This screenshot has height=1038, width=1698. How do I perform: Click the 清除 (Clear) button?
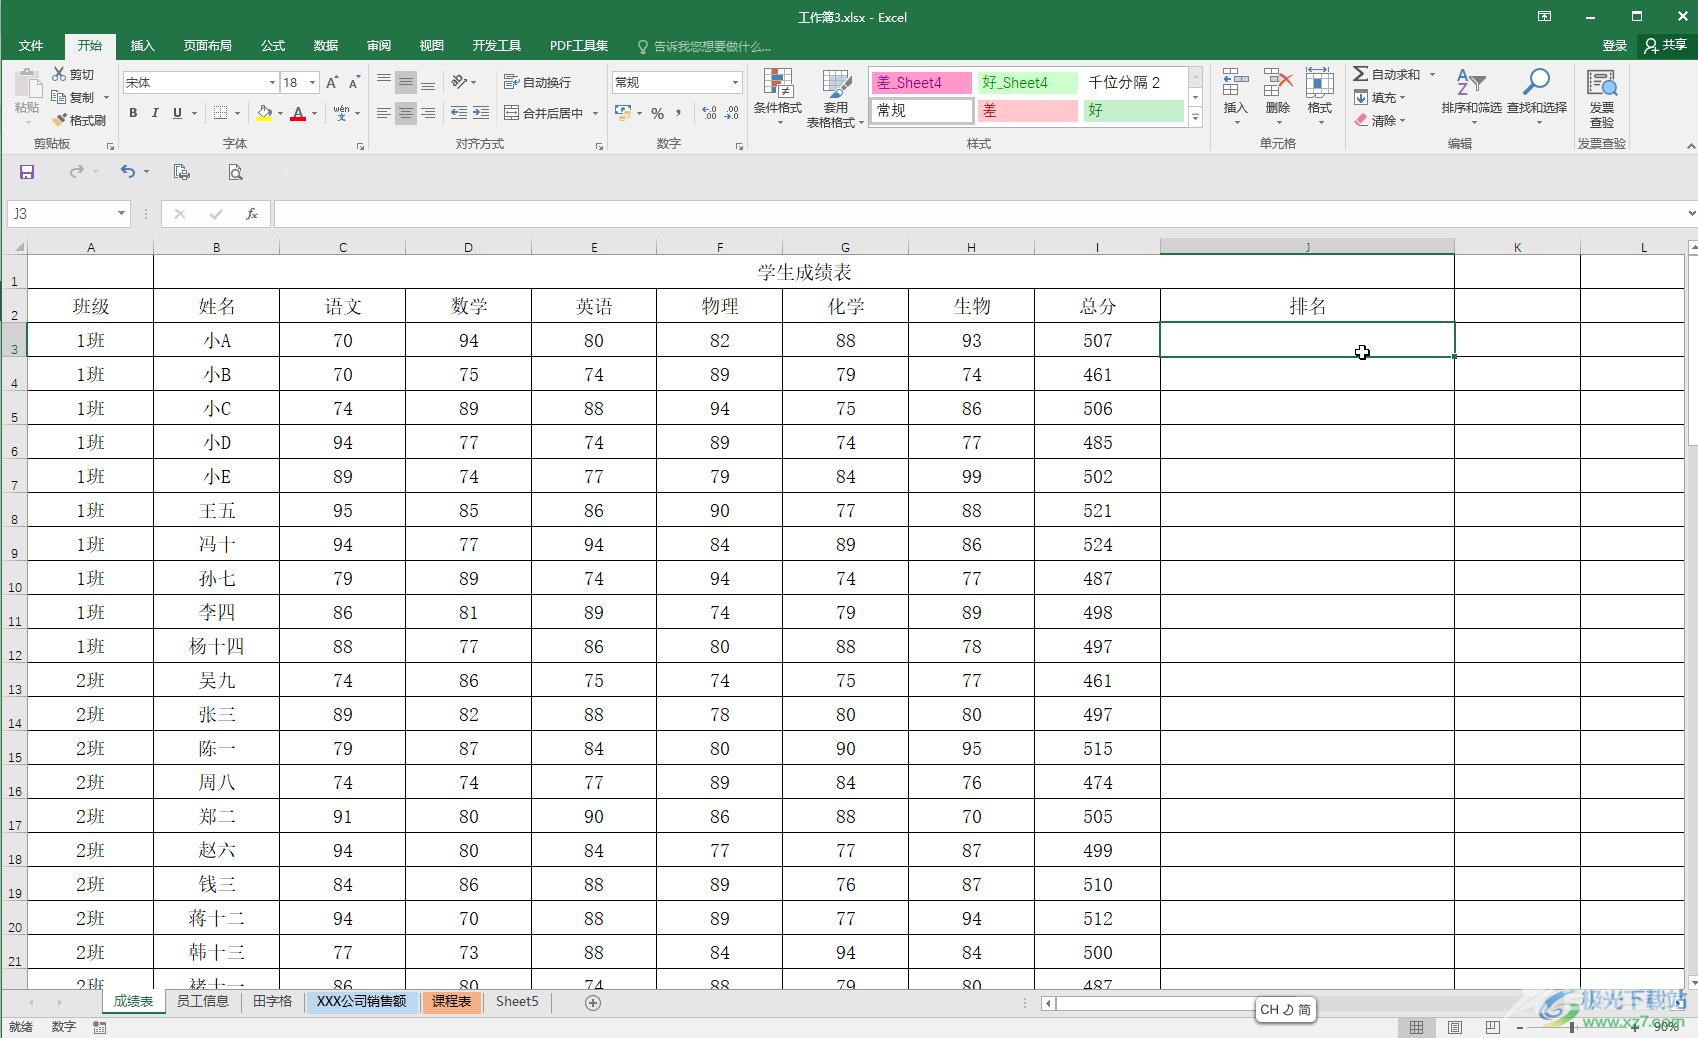1381,120
